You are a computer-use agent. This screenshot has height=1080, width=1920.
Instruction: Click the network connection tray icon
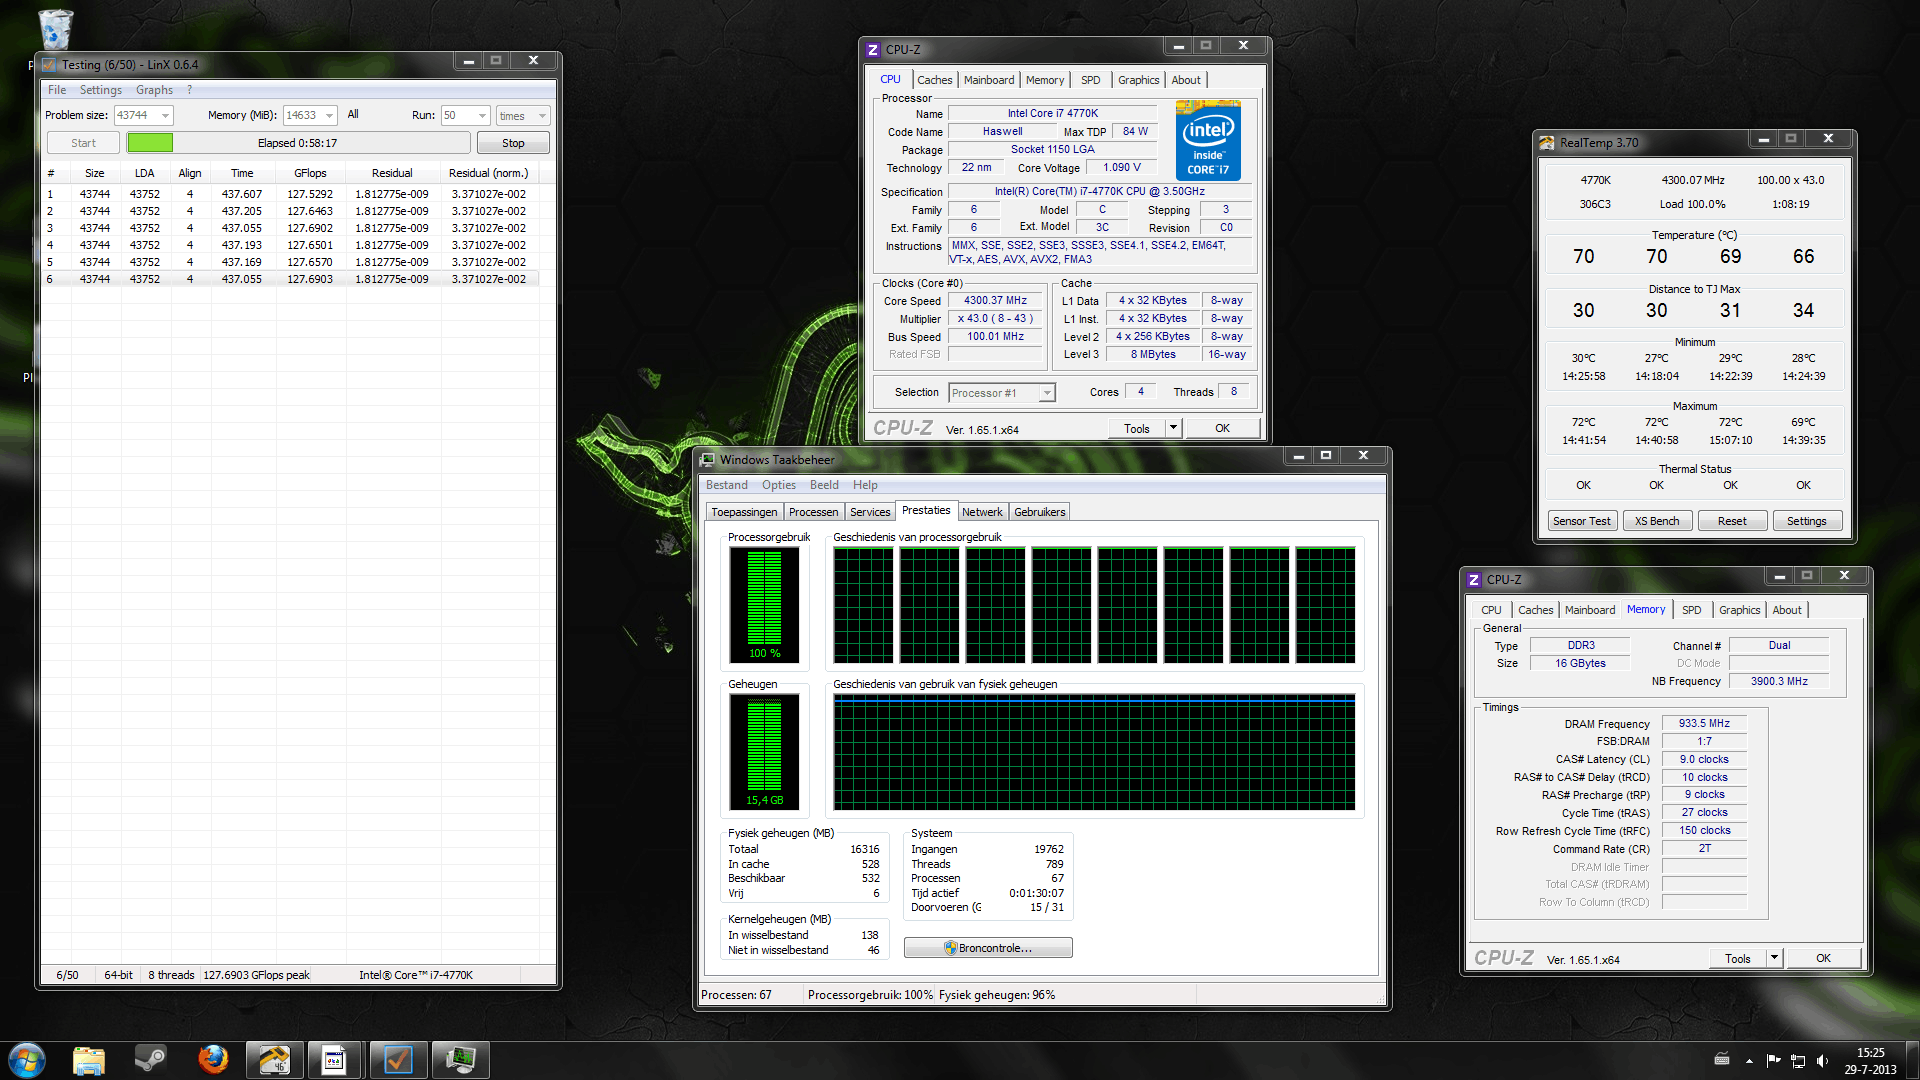1798,1060
